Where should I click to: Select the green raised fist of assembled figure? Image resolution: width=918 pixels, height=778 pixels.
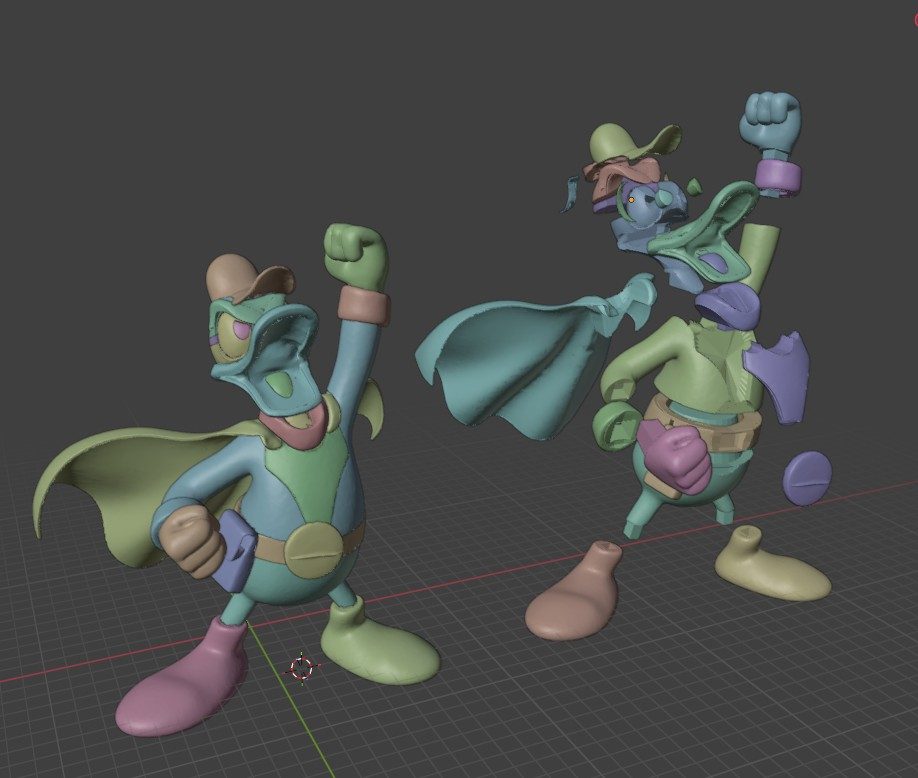coord(357,255)
